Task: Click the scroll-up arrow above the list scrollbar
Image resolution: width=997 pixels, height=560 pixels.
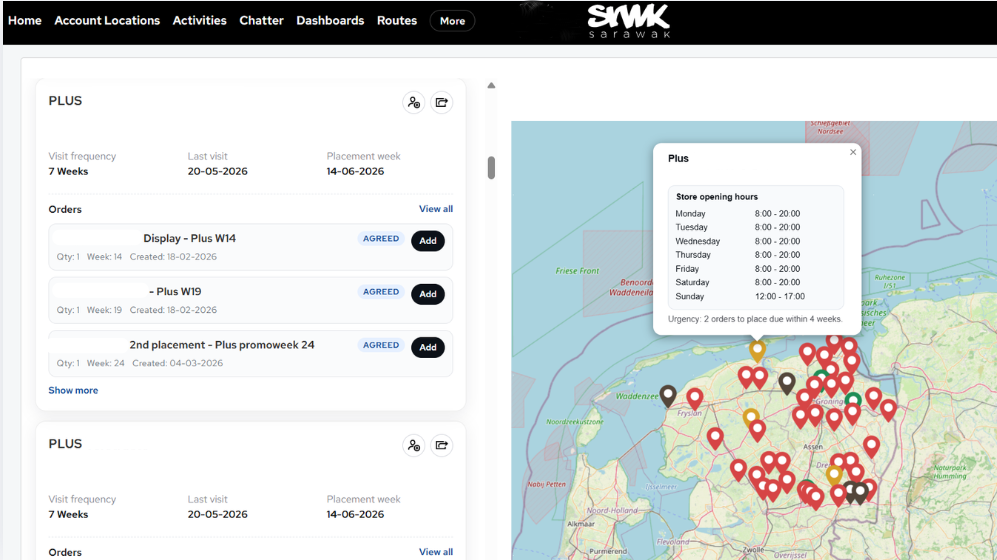Action: [491, 85]
